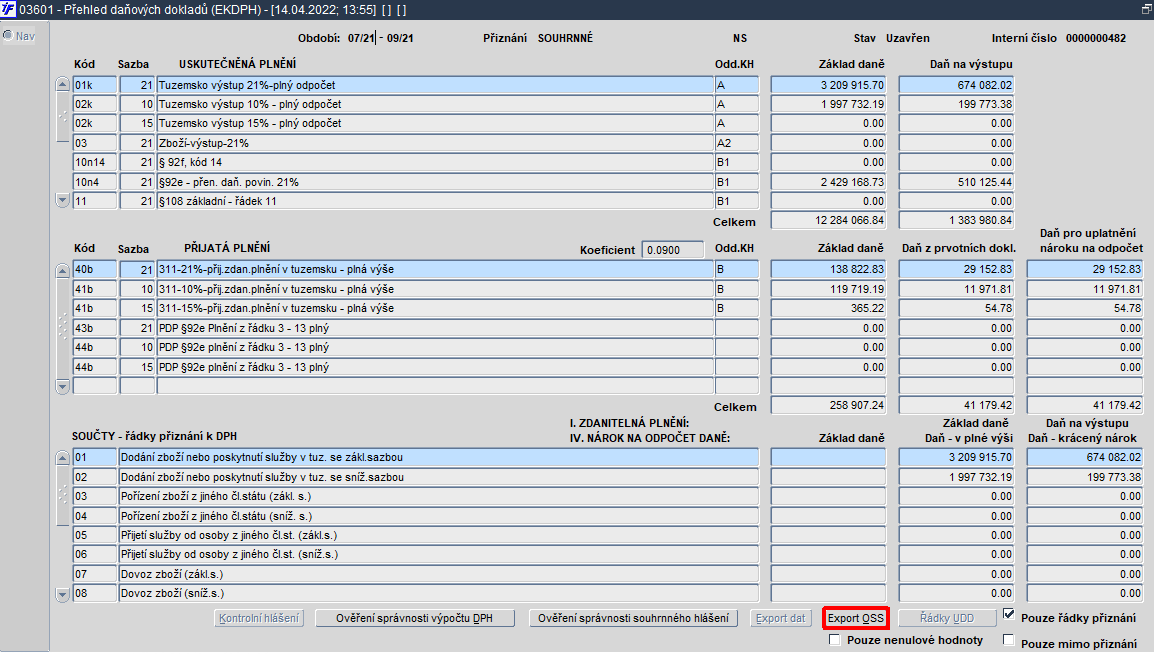Click Interní číslo value 0000000482

1095,38
